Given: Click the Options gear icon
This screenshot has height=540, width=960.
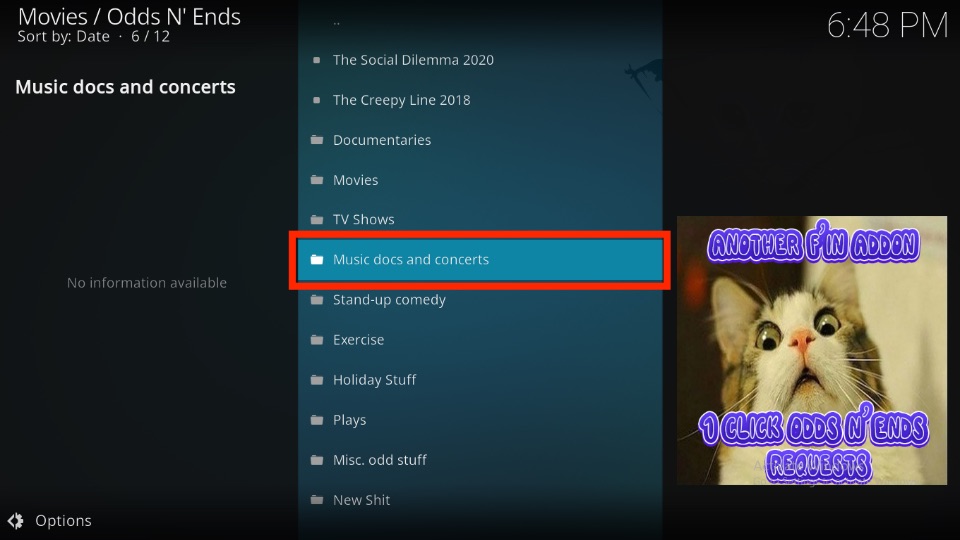Looking at the screenshot, I should pos(16,520).
